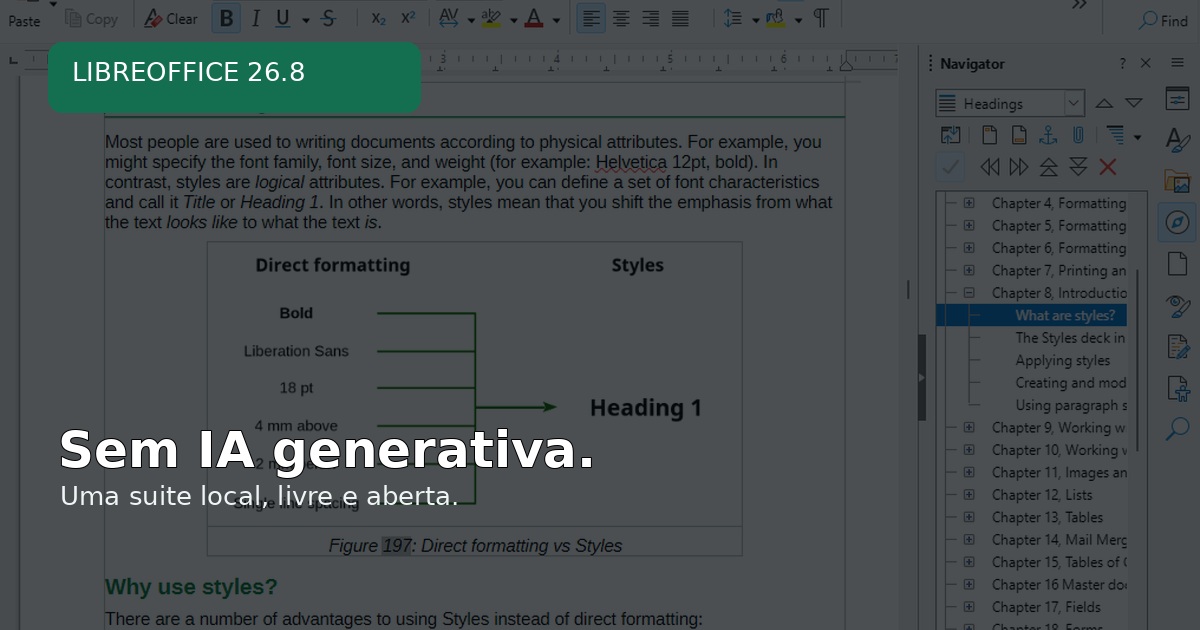1200x630 pixels.
Task: Open the Line Spacing dropdown arrow
Action: click(x=755, y=19)
